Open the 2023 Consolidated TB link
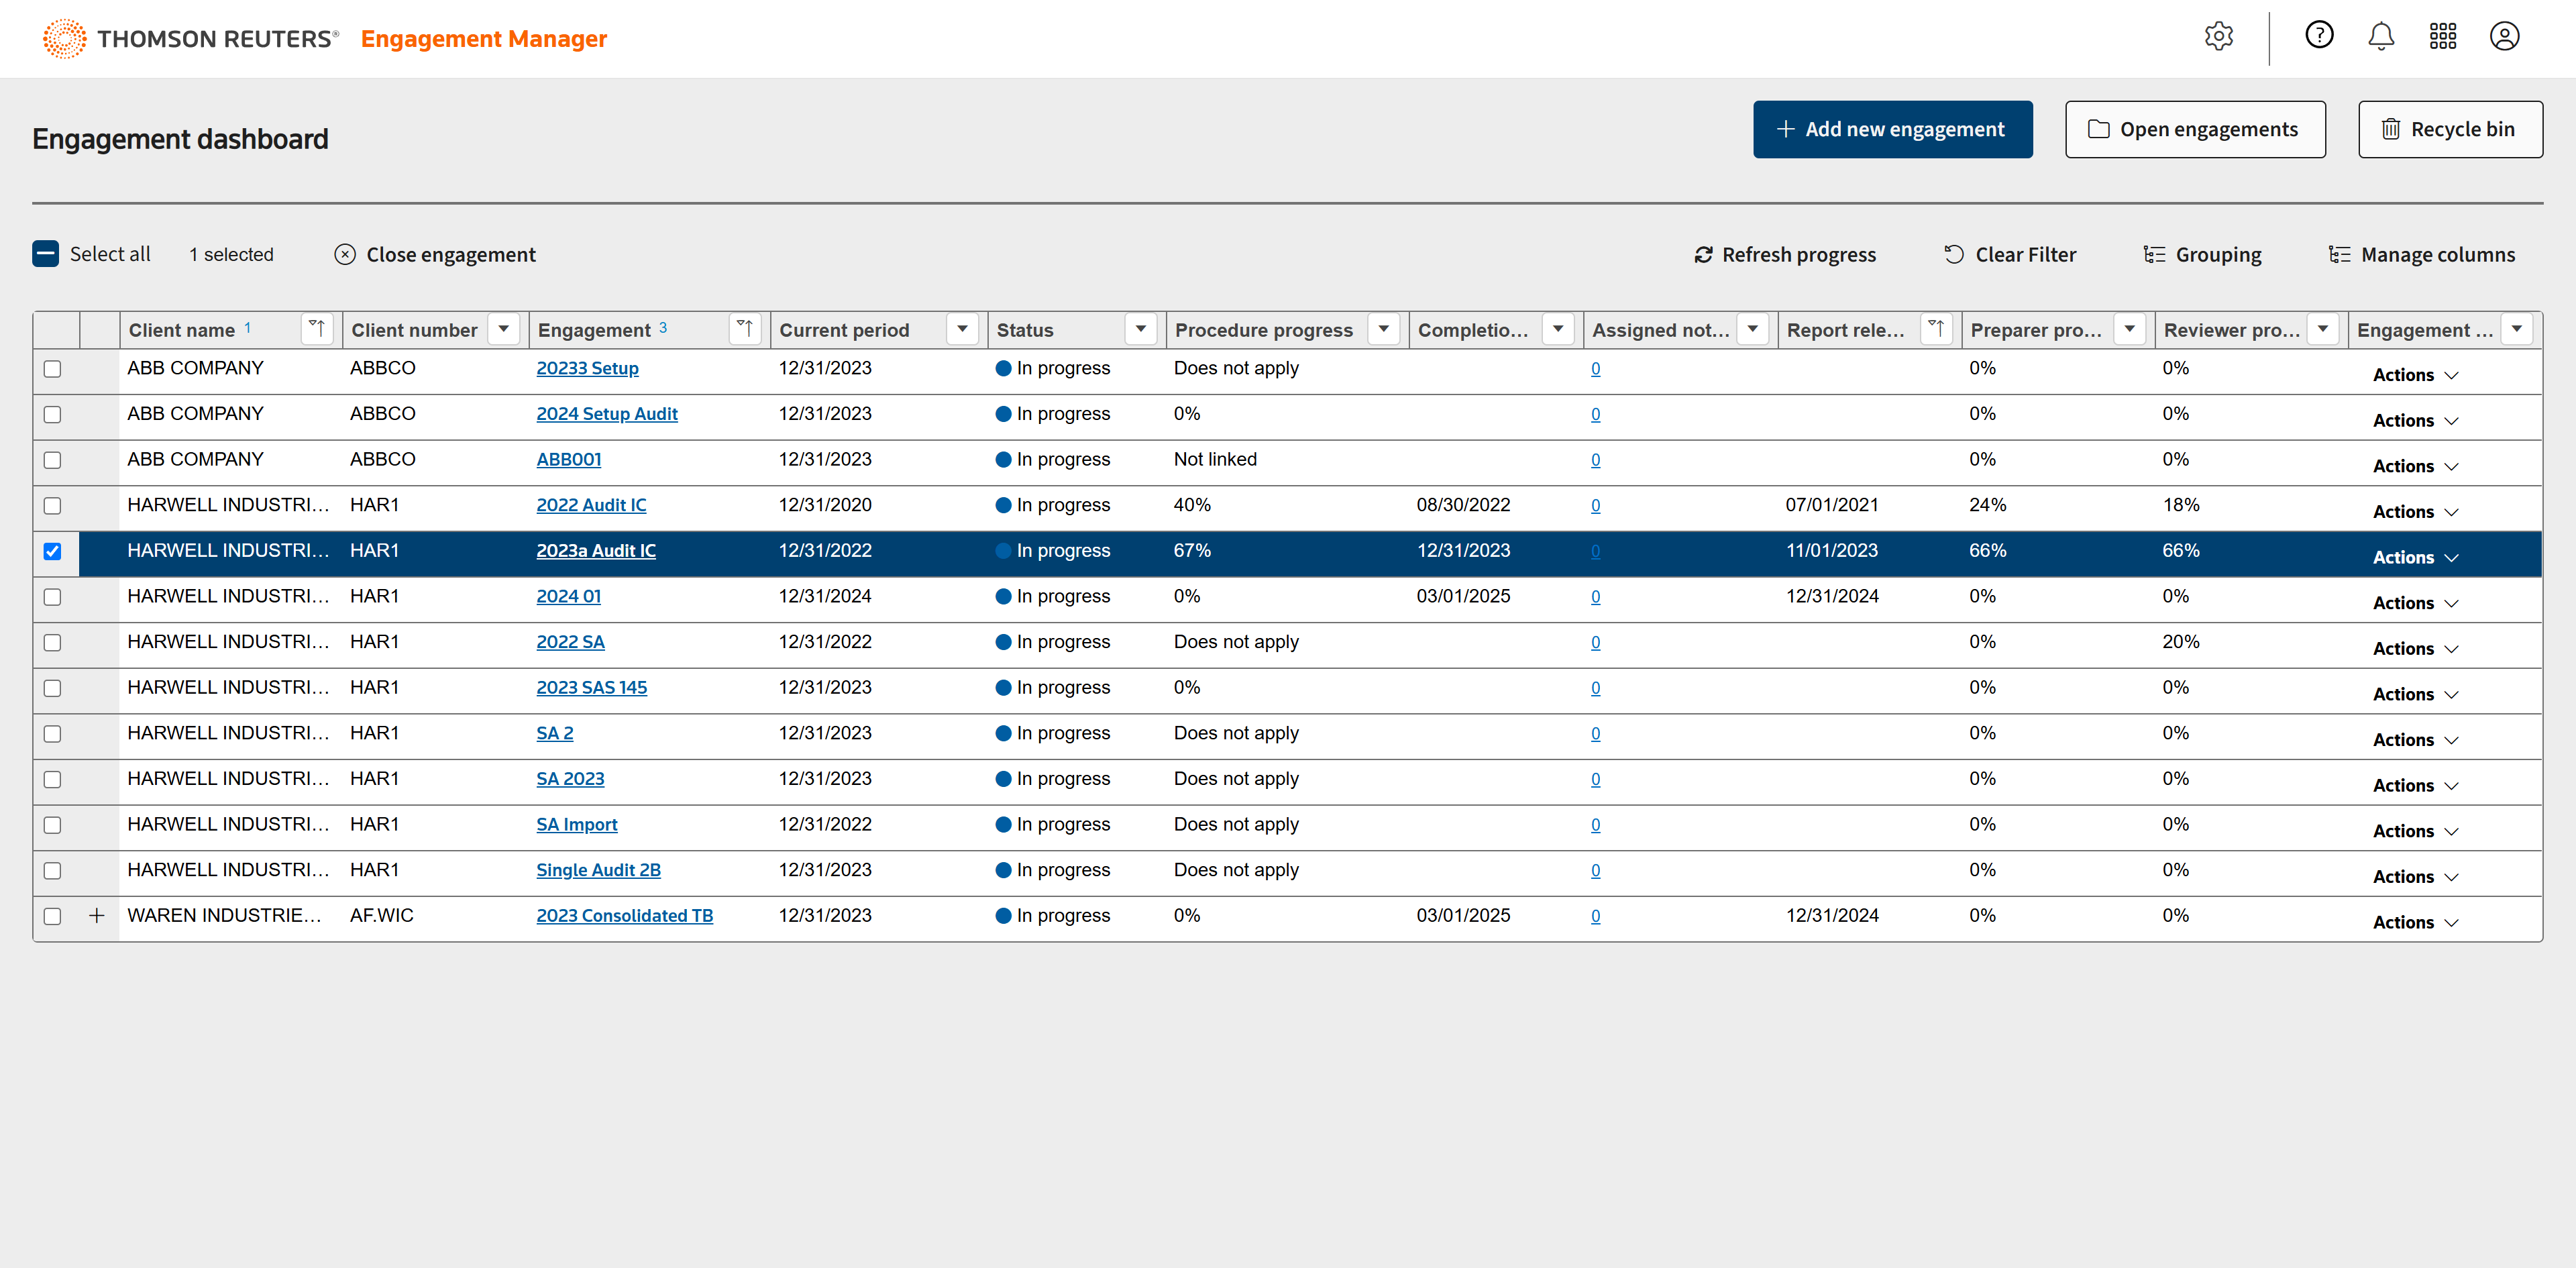The height and width of the screenshot is (1268, 2576). click(x=624, y=915)
